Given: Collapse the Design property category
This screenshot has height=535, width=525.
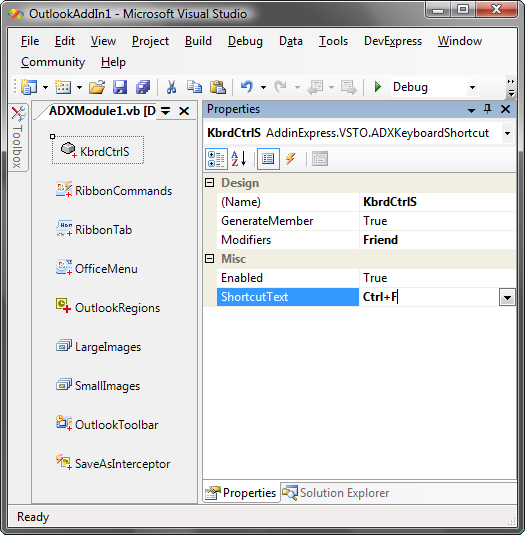Looking at the screenshot, I should point(209,183).
